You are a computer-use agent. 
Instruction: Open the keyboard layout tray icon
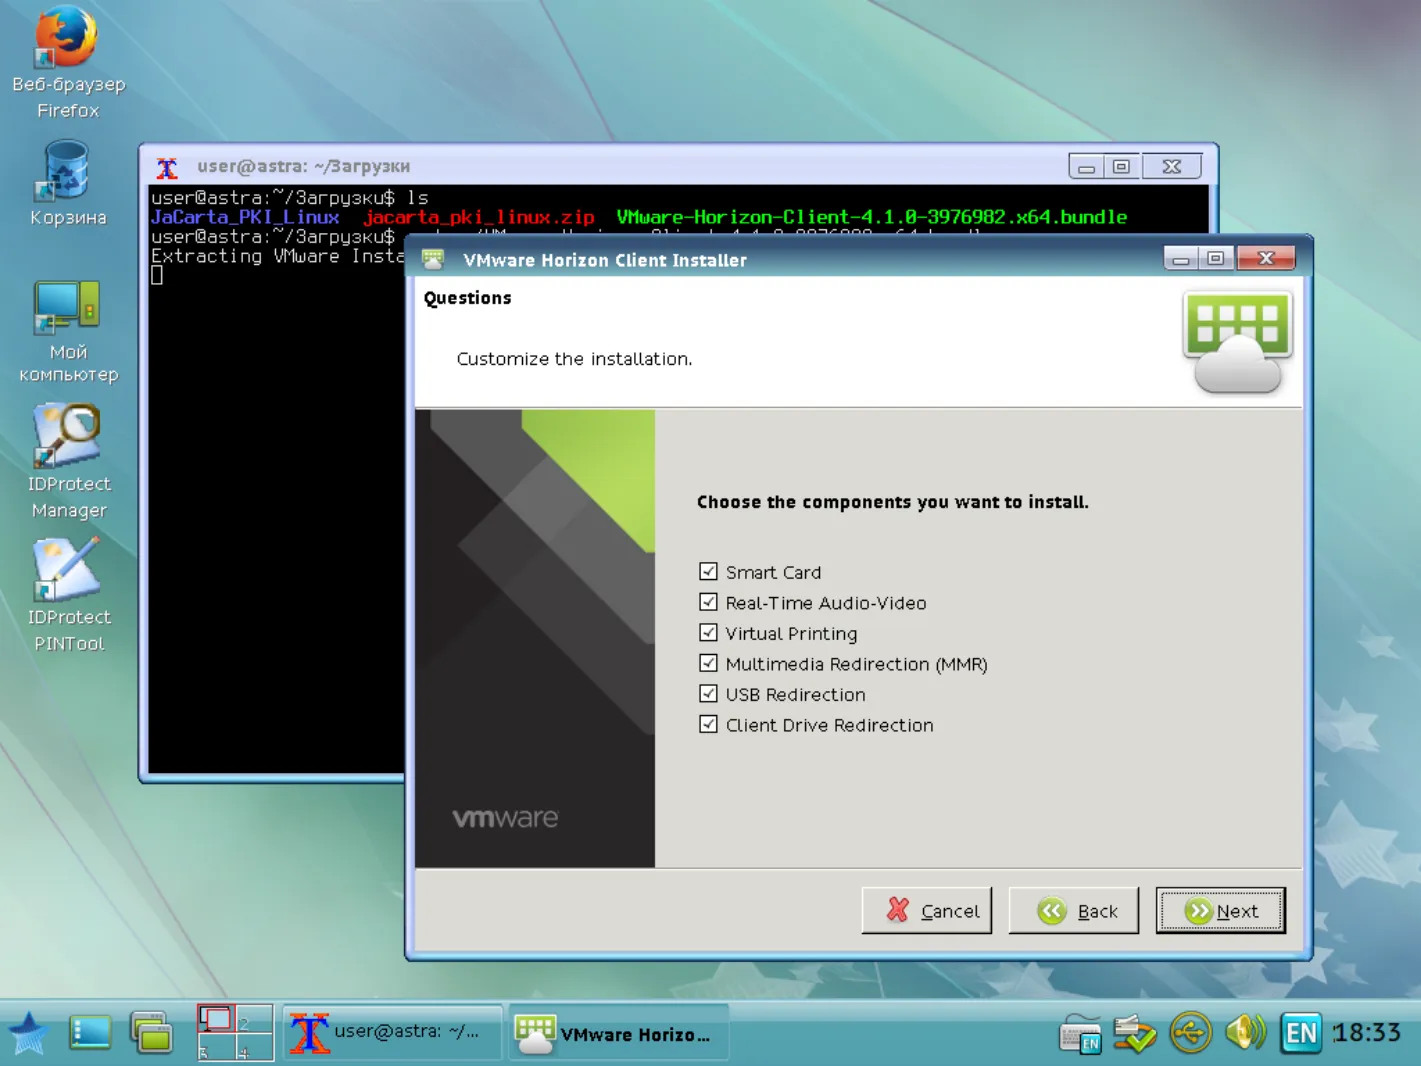(x=1080, y=1033)
